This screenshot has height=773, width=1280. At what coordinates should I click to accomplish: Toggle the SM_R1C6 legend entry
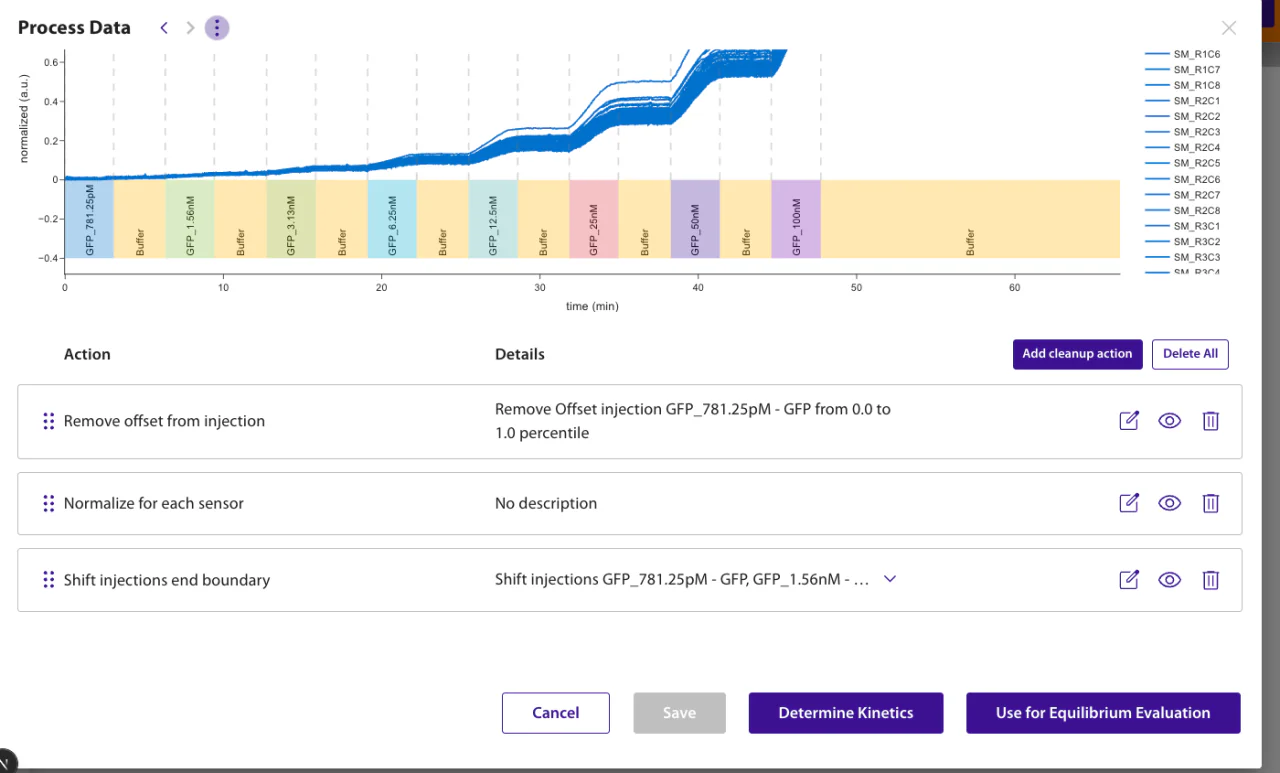[1183, 54]
